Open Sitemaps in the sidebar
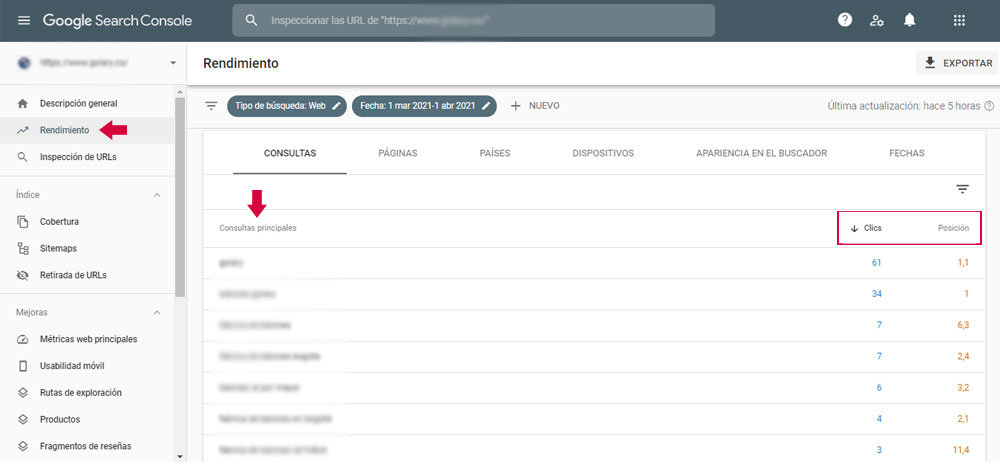This screenshot has width=1000, height=471. coord(58,248)
